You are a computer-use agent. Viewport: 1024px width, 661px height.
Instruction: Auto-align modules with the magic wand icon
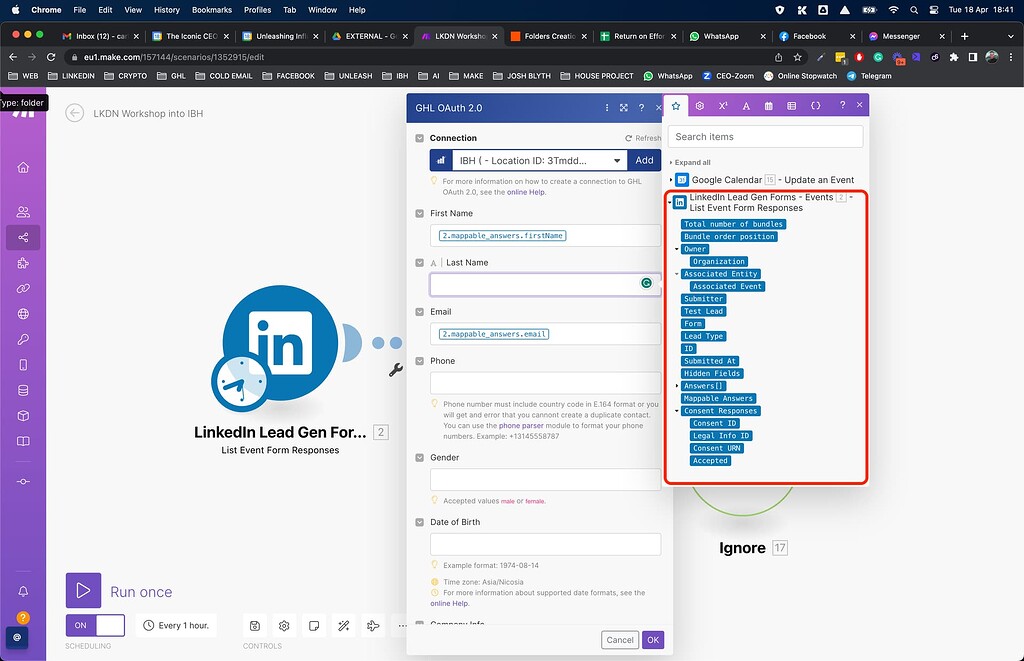343,625
